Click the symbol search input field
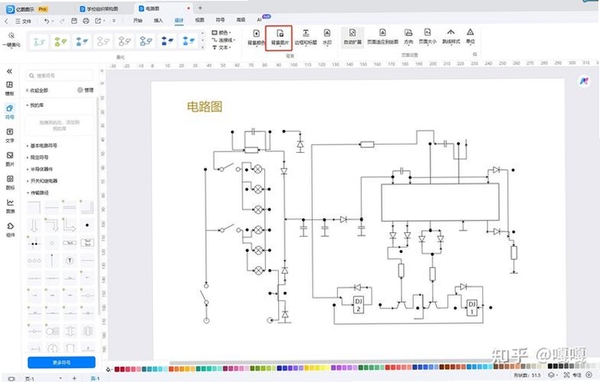The image size is (600, 382). [60, 76]
